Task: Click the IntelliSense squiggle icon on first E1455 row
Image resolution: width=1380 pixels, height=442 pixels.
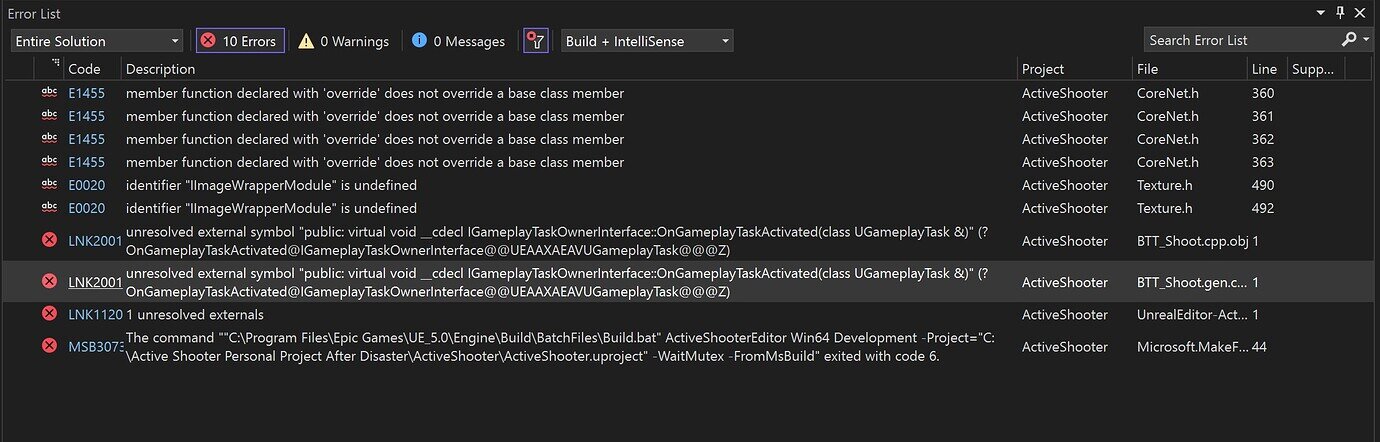Action: tap(49, 93)
